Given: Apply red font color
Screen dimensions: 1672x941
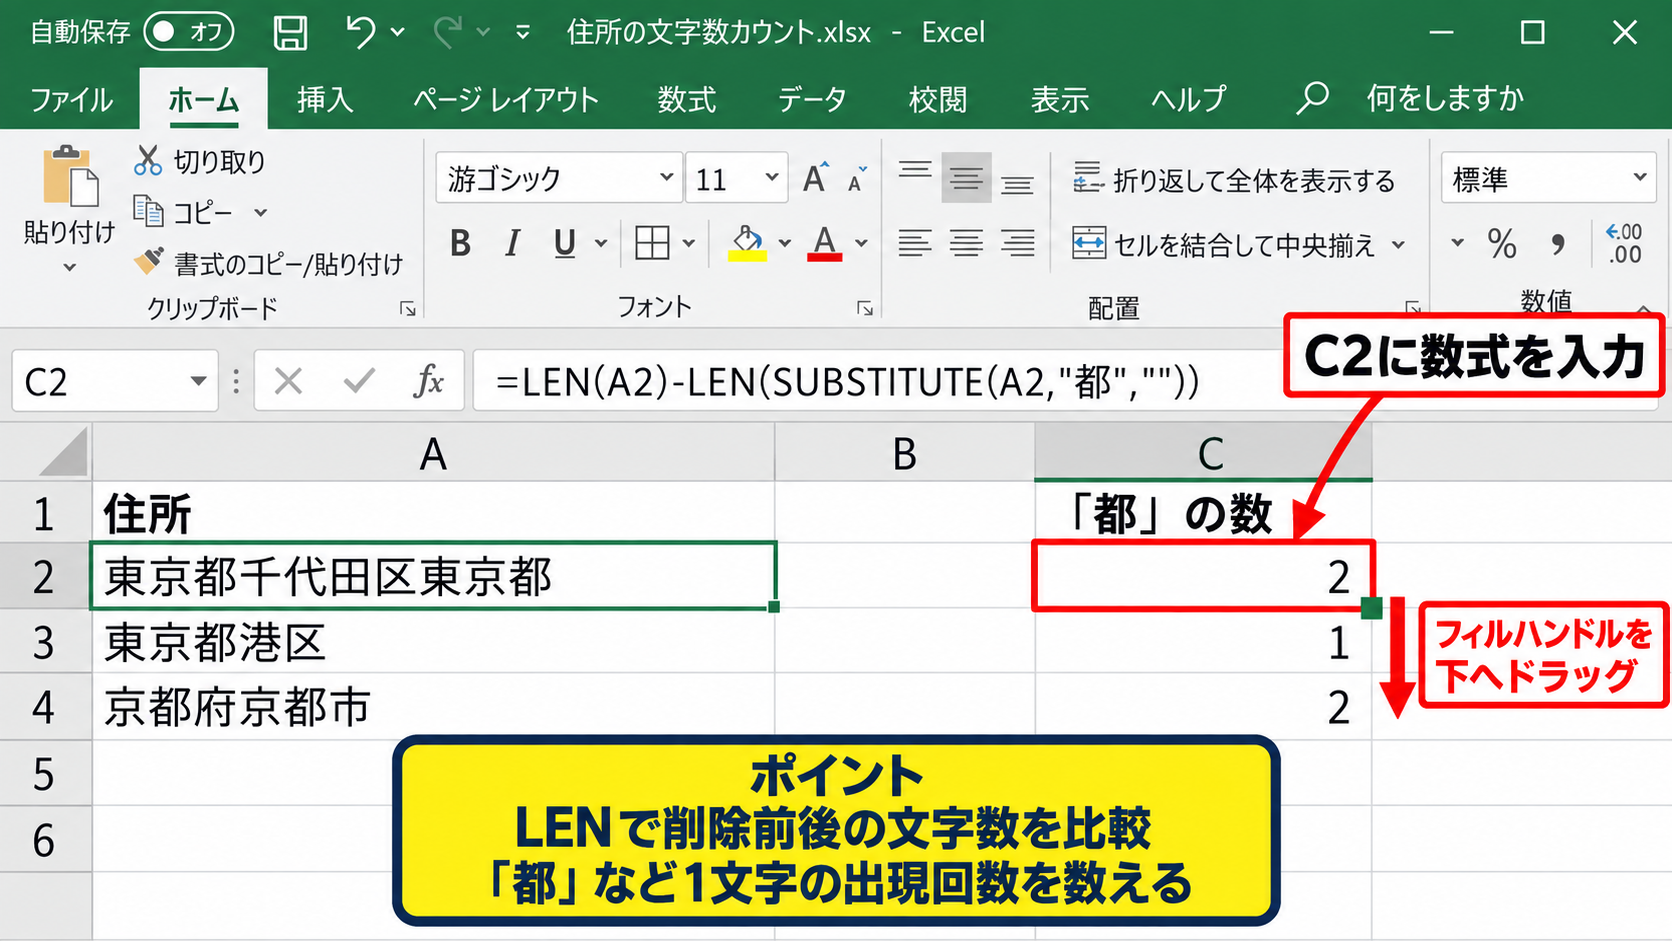Looking at the screenshot, I should click(824, 243).
